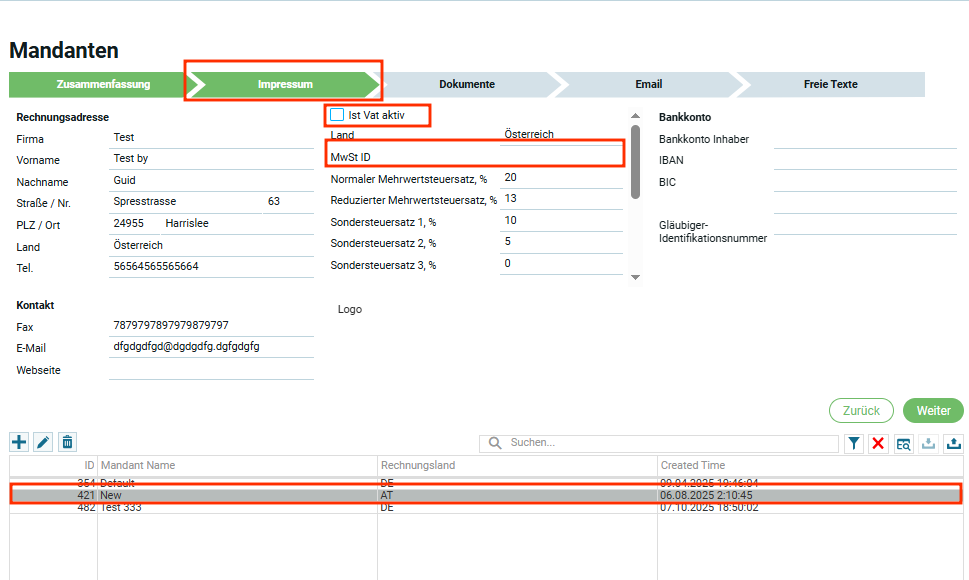Image resolution: width=969 pixels, height=580 pixels.
Task: Click the download icon next to upload
Action: pyautogui.click(x=928, y=443)
